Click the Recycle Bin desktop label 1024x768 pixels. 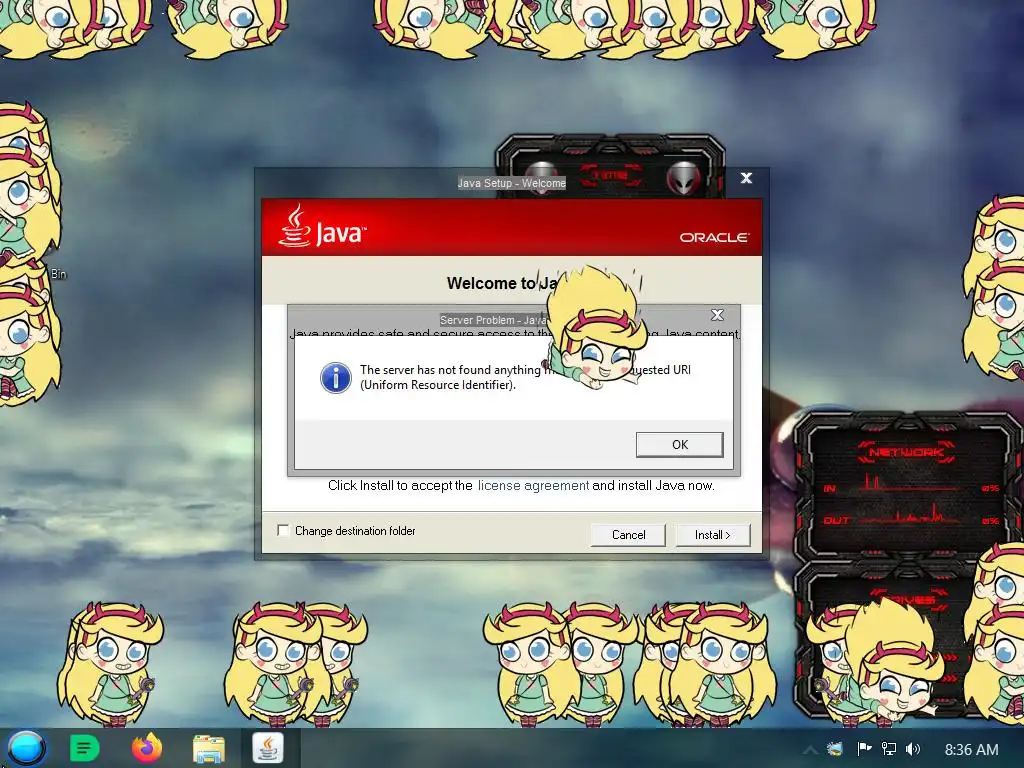(x=59, y=274)
